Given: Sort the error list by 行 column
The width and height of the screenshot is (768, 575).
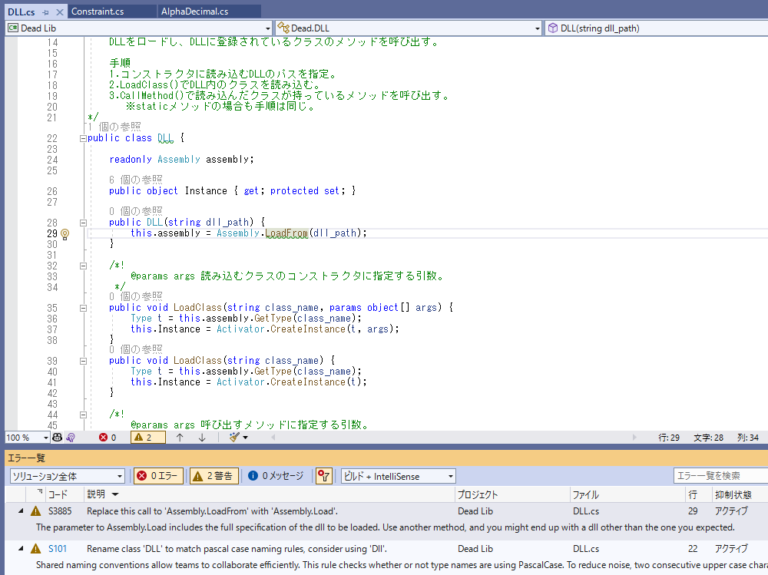Looking at the screenshot, I should point(693,495).
